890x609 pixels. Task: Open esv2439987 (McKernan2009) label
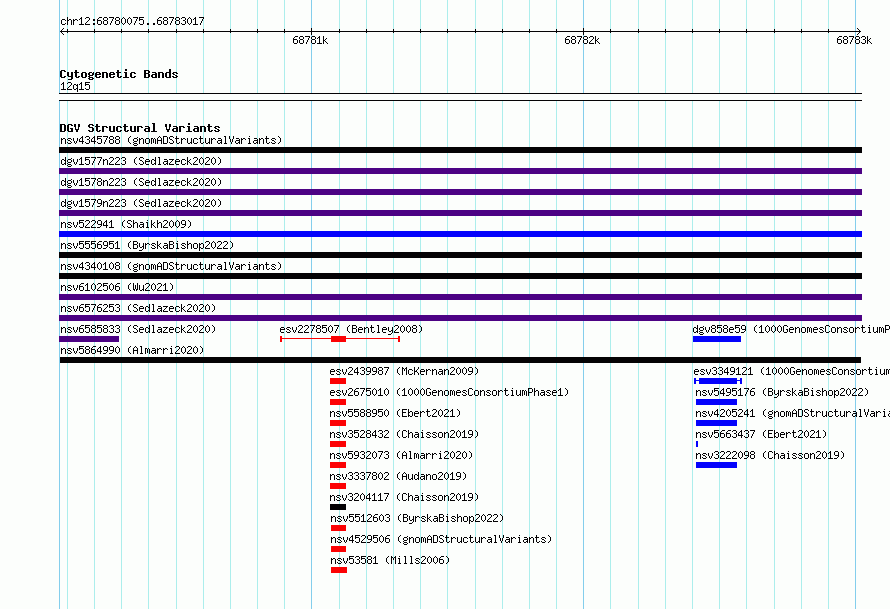404,371
